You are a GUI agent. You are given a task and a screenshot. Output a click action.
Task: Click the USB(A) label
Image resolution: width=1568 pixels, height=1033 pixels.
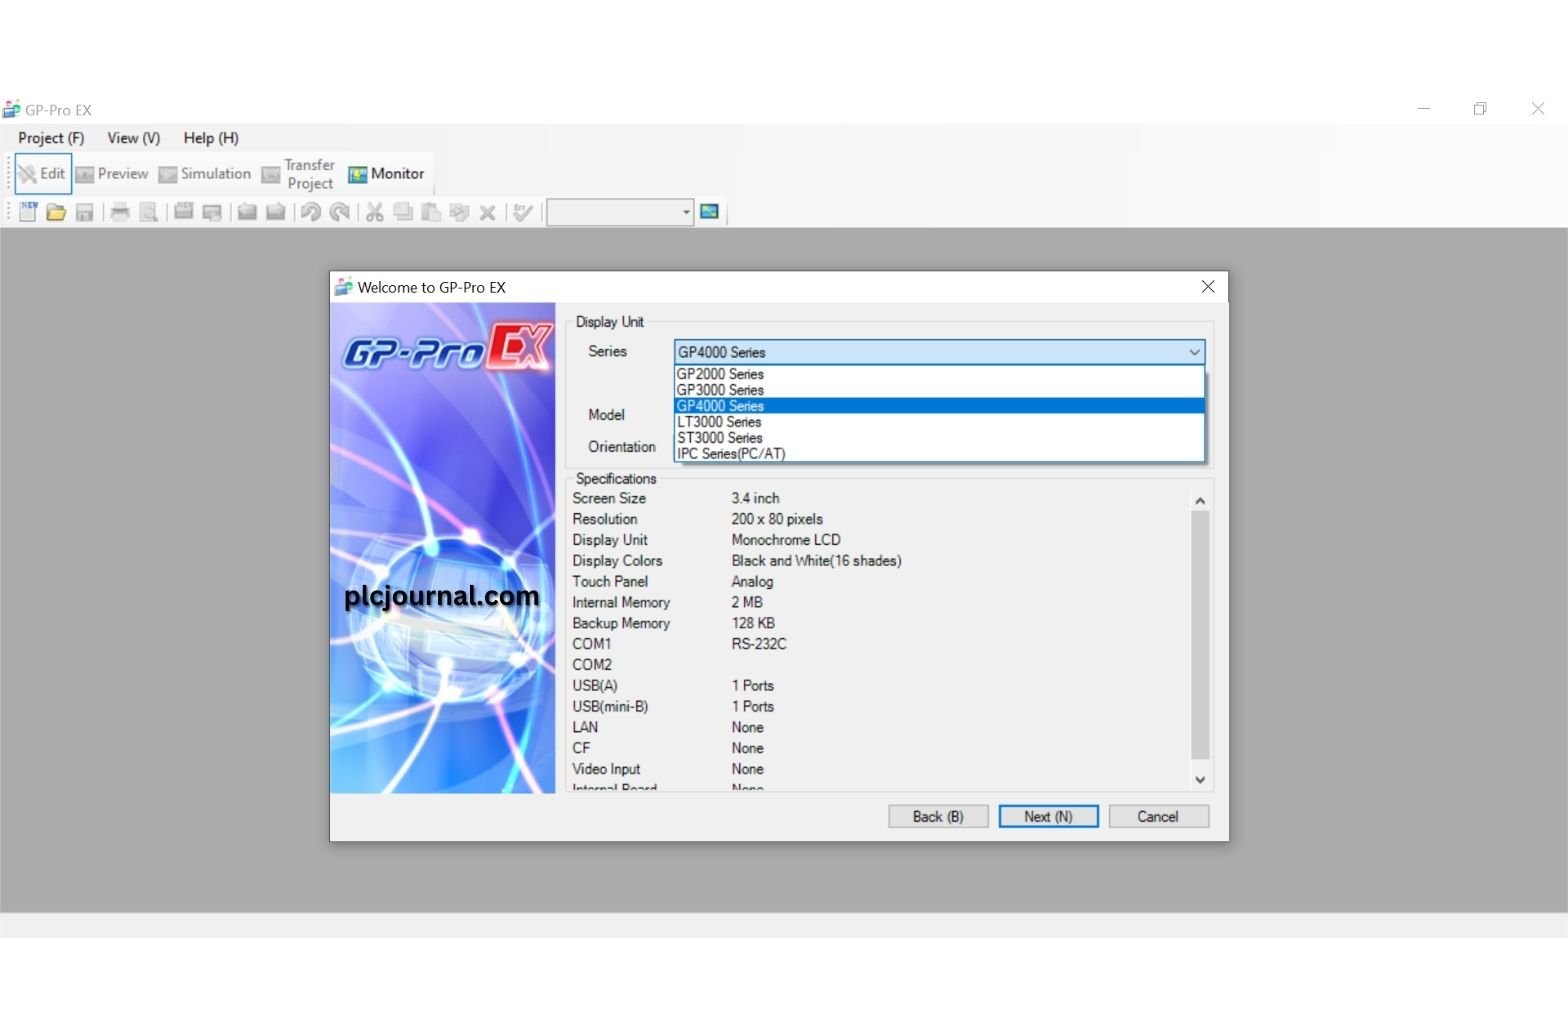click(595, 686)
